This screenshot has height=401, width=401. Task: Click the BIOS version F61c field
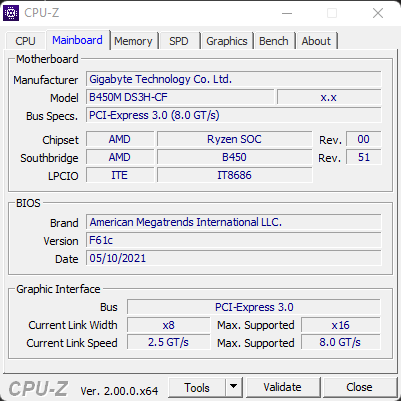234,240
